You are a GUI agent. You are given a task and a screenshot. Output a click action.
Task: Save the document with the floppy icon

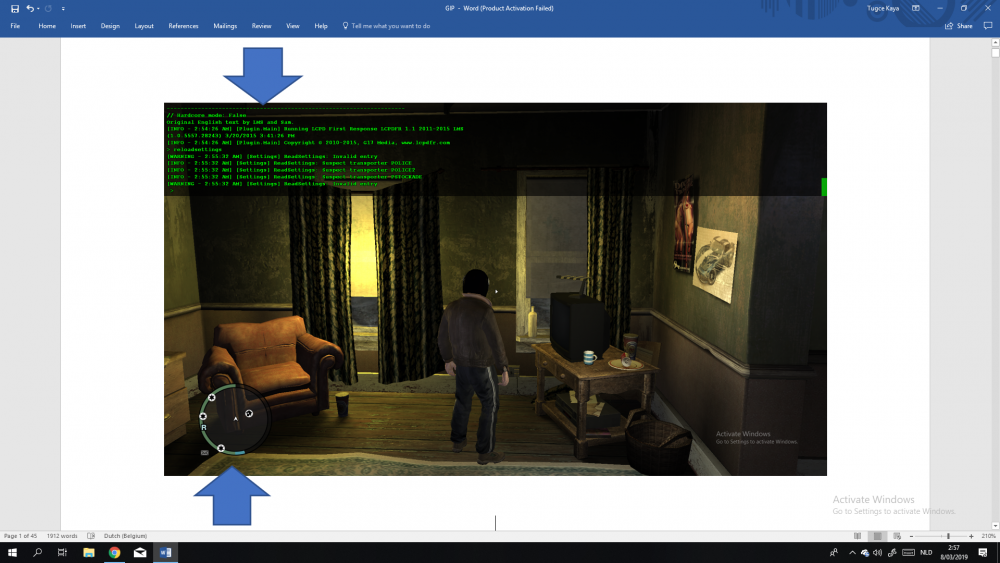pyautogui.click(x=15, y=8)
